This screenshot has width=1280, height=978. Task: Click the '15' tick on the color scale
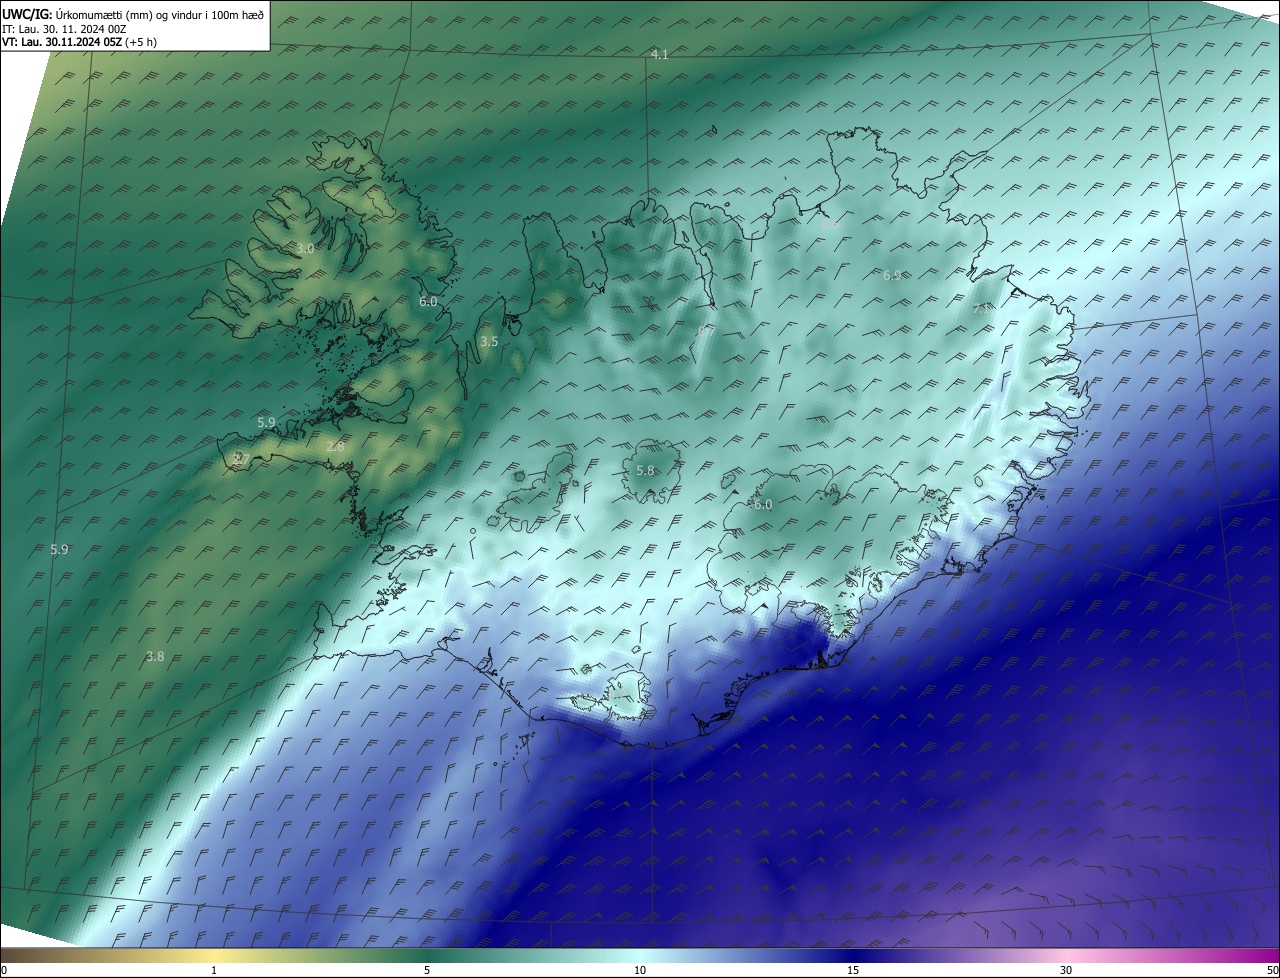[x=853, y=971]
